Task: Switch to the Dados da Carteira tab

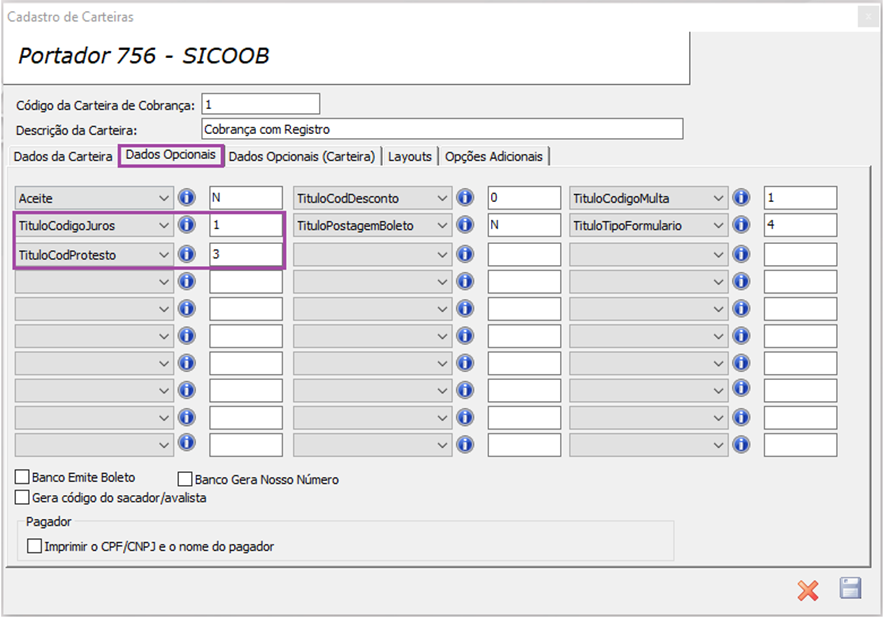Action: (x=63, y=156)
